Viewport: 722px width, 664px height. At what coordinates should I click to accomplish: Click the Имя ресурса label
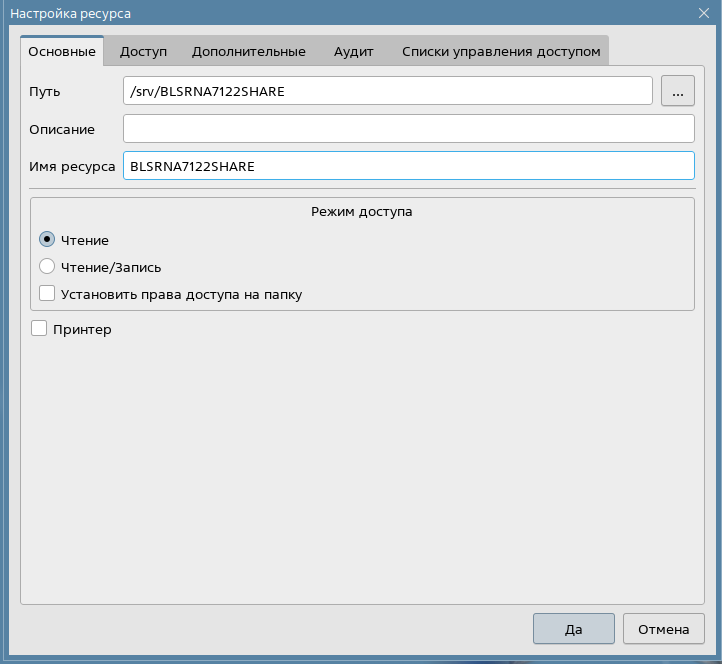point(72,167)
